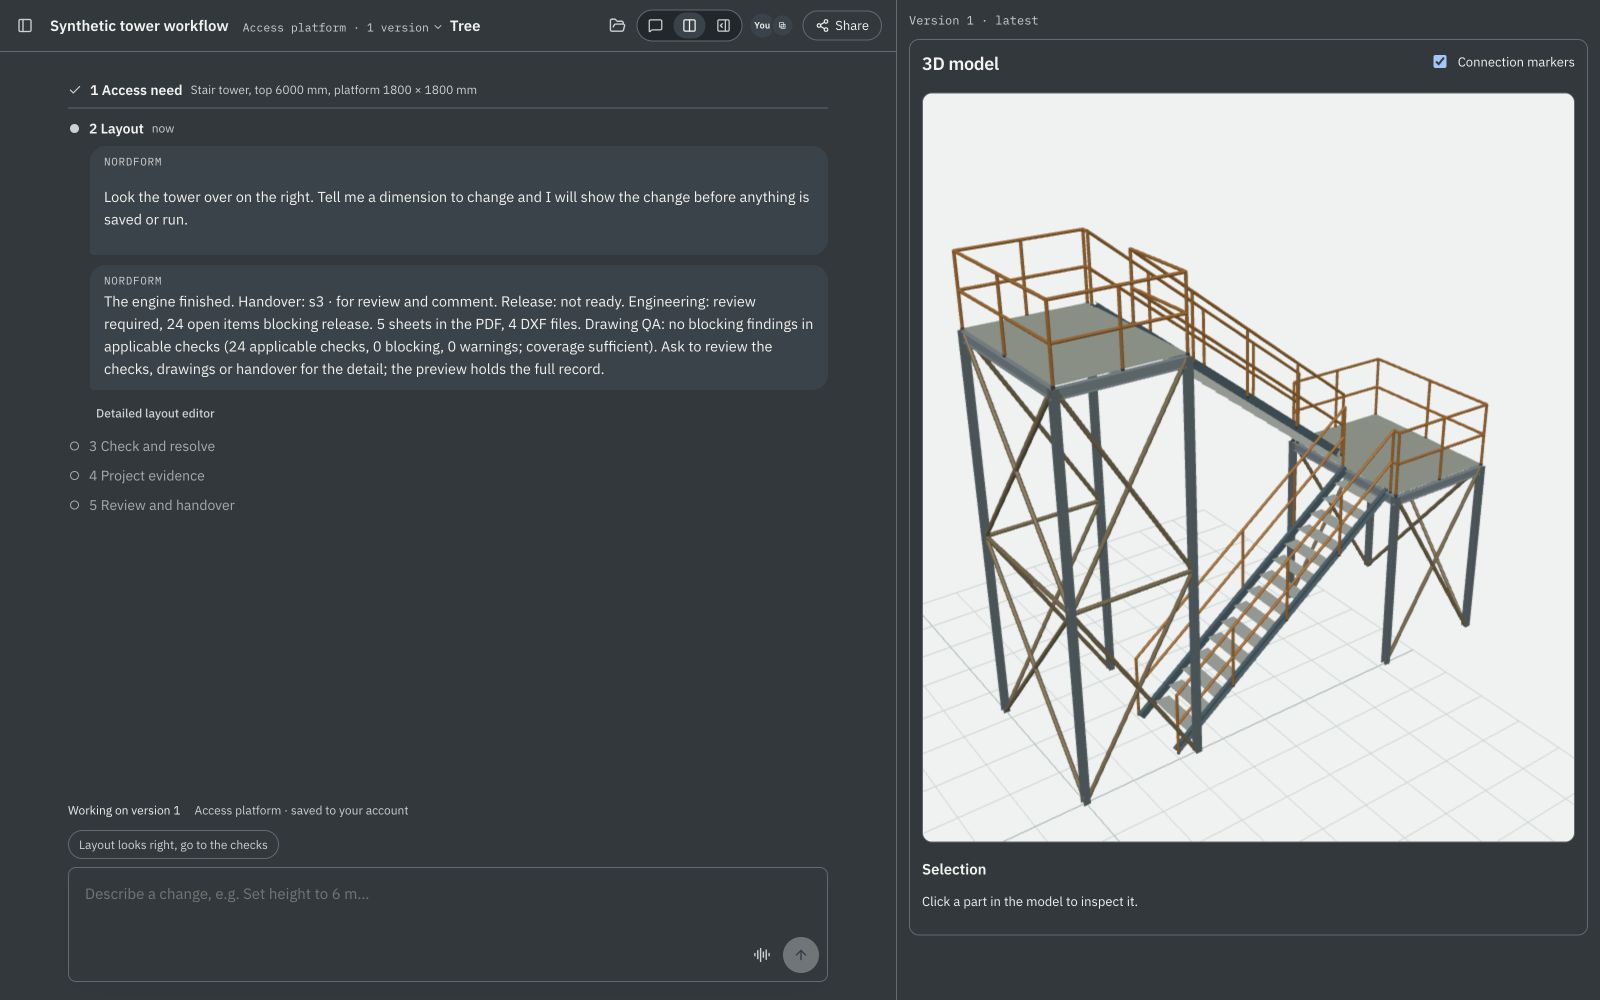1600x1000 pixels.
Task: Click the Selection heading
Action: coord(954,870)
